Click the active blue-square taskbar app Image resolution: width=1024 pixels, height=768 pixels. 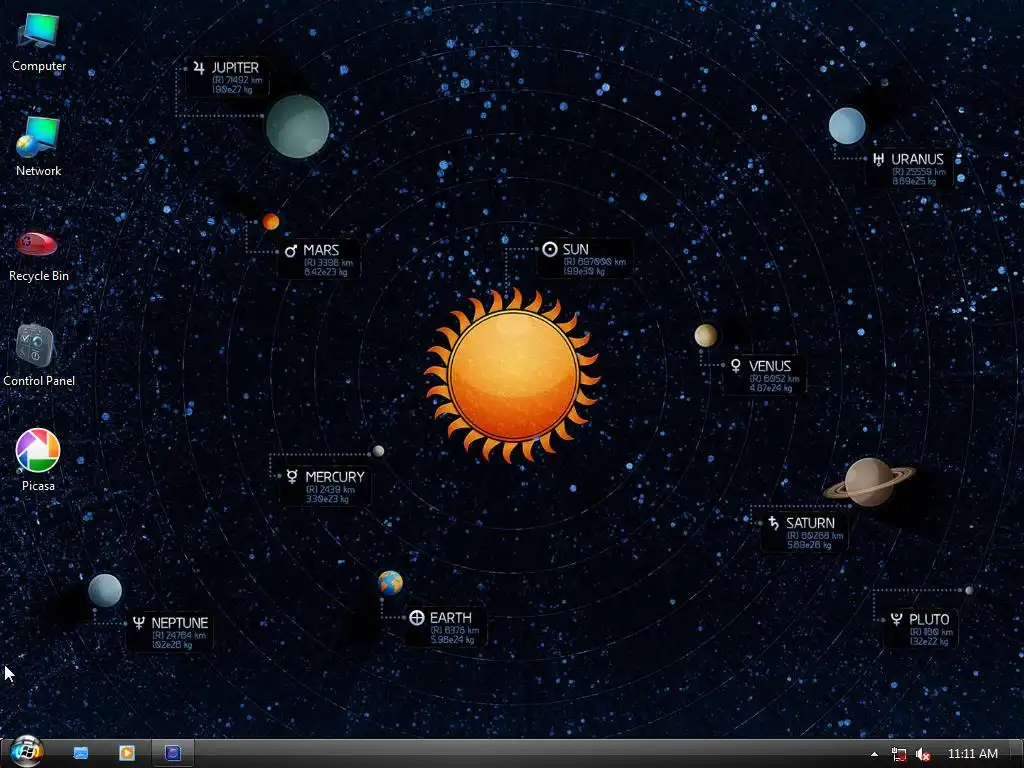pyautogui.click(x=173, y=753)
